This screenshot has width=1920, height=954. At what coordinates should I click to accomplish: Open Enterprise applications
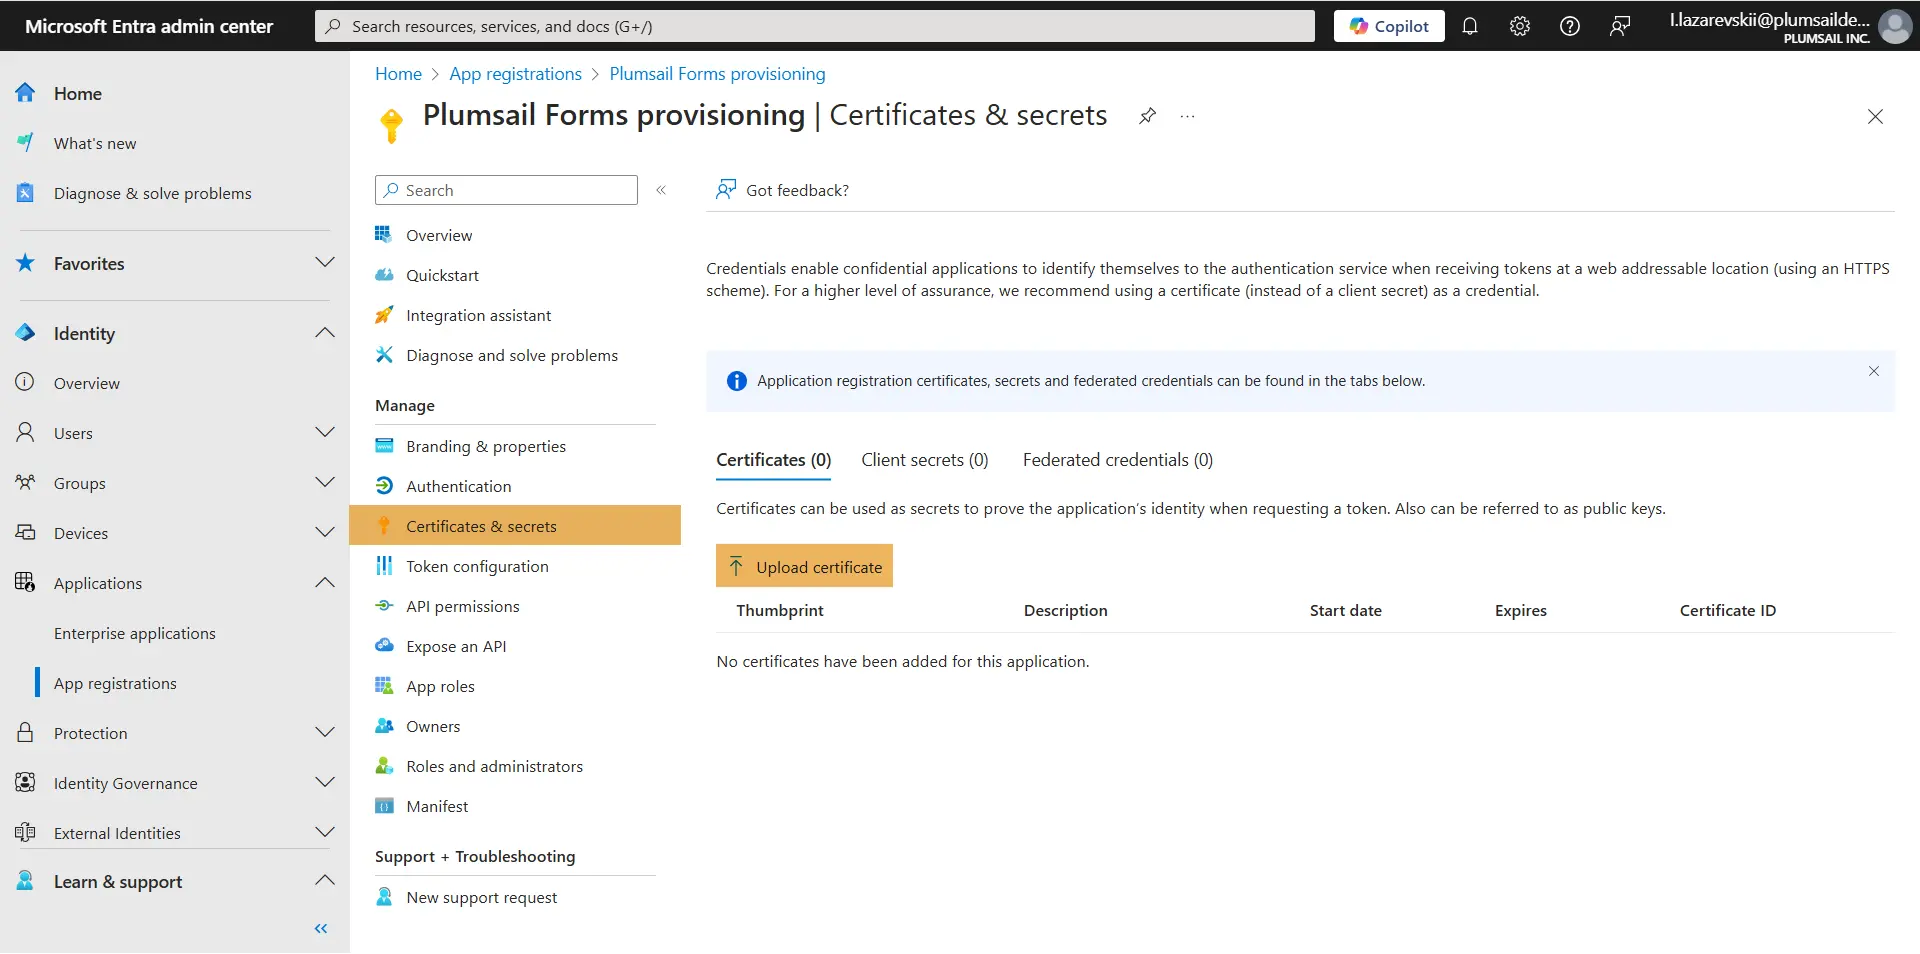click(135, 633)
